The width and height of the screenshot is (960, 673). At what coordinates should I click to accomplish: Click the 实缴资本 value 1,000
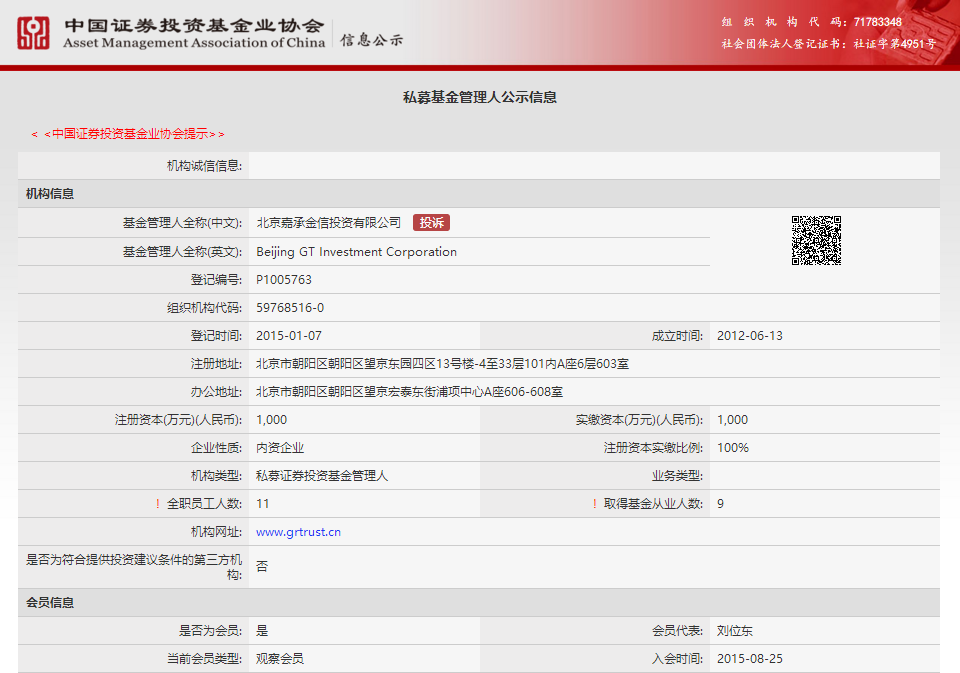(732, 420)
